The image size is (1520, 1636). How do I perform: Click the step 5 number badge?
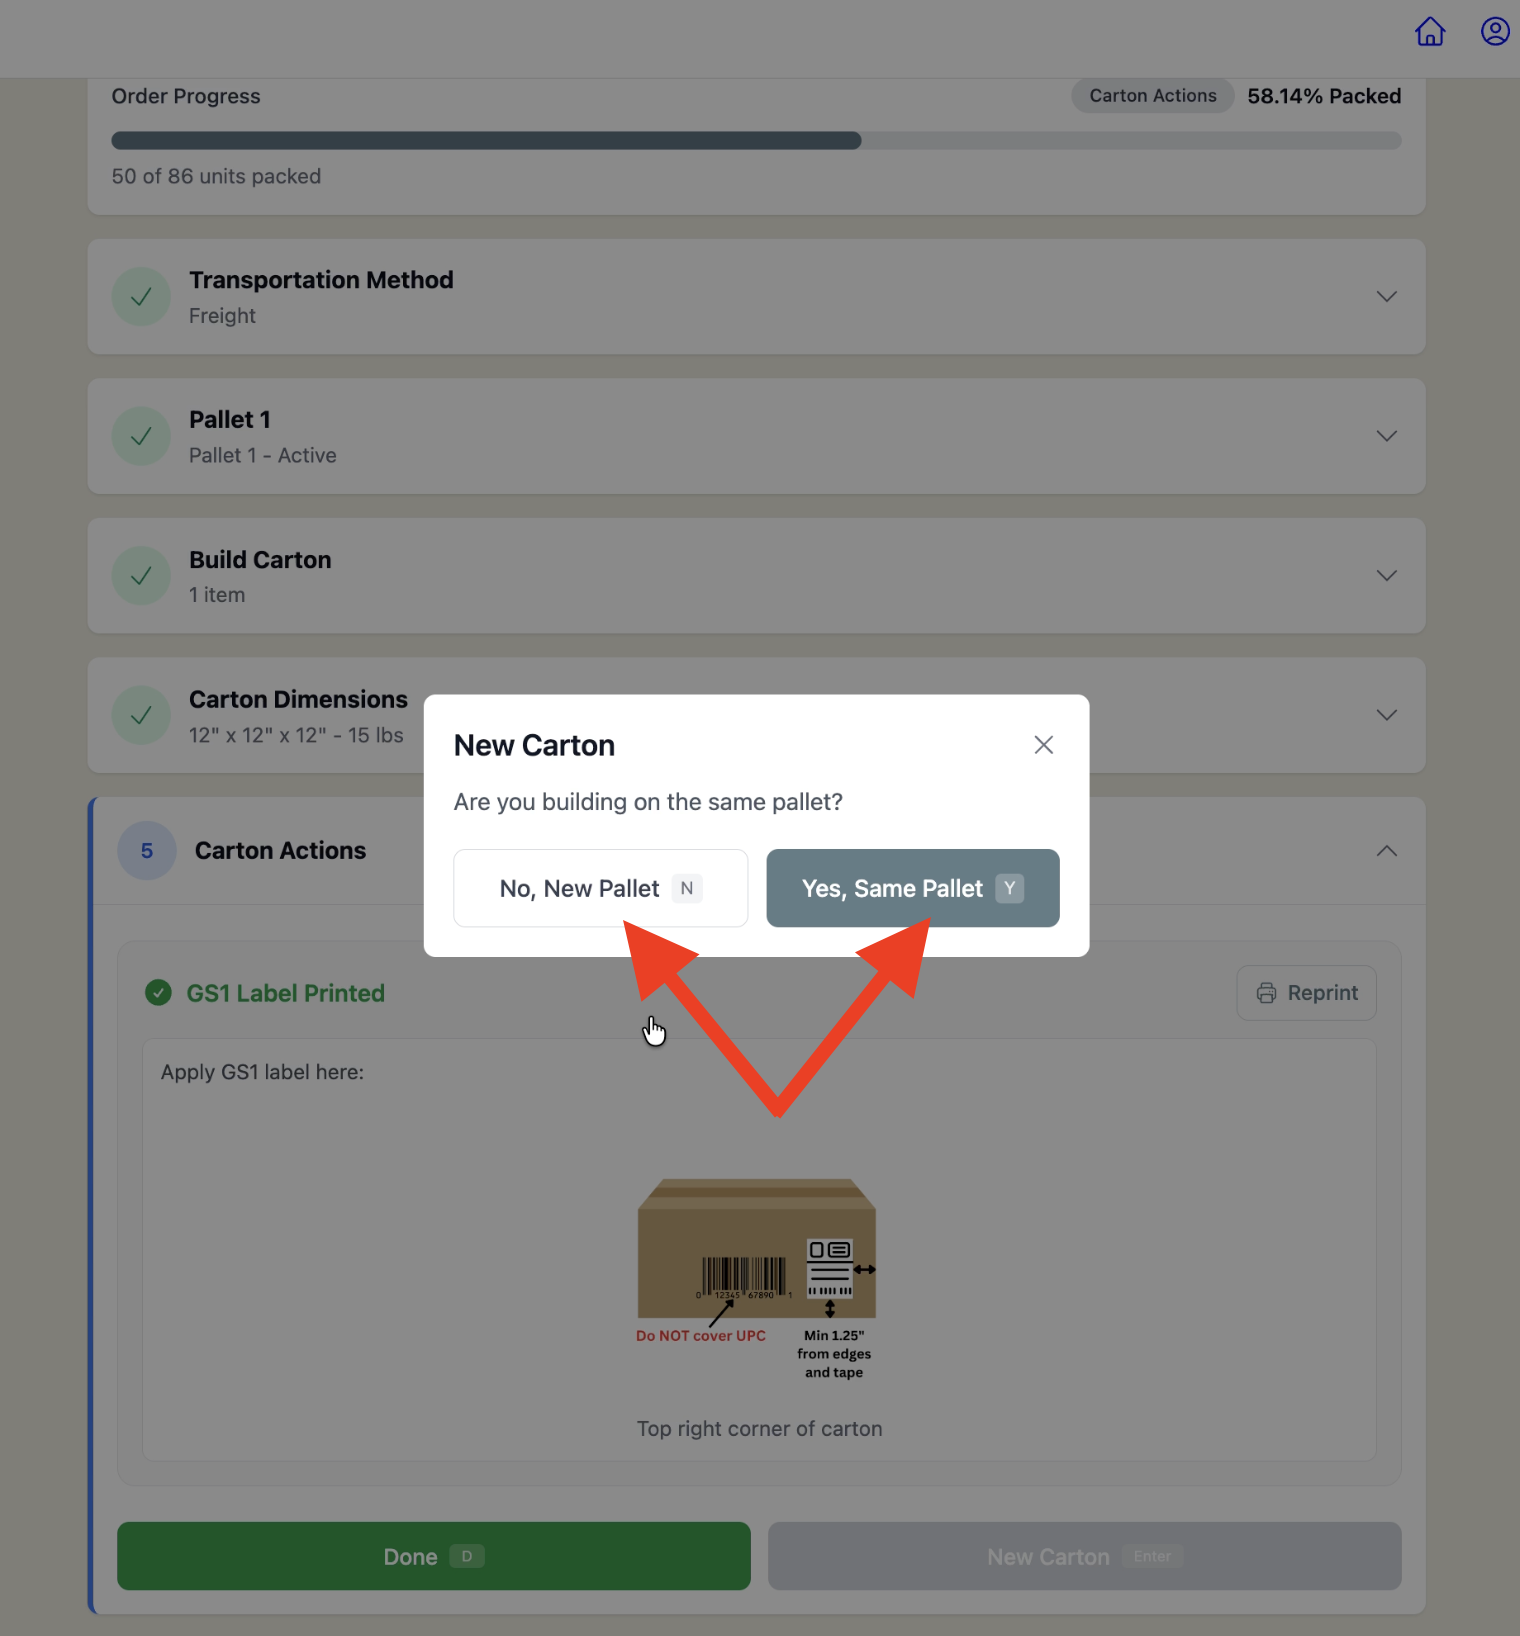[147, 851]
